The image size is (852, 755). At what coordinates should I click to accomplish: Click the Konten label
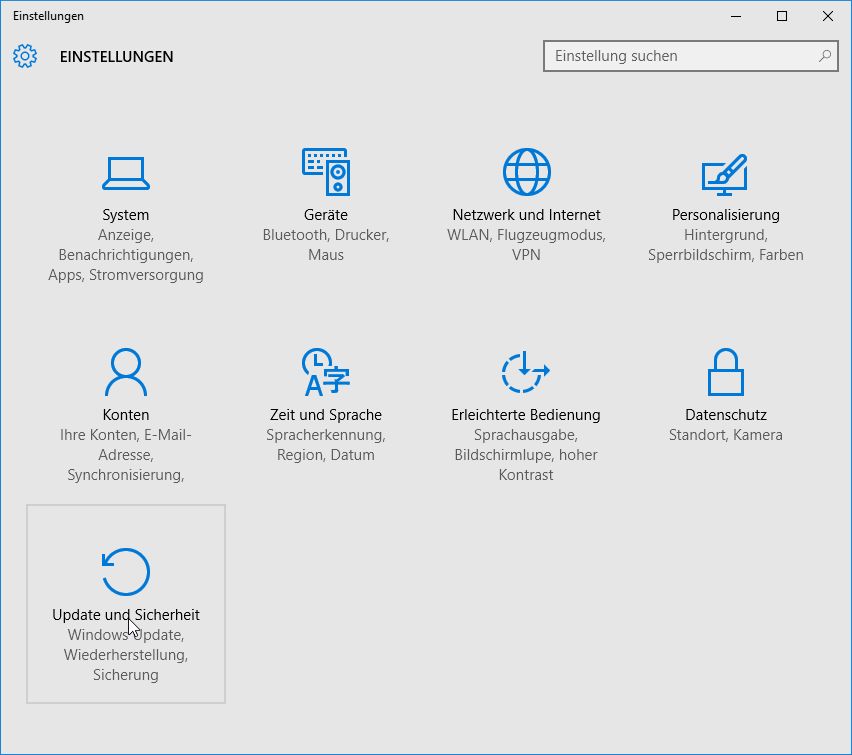pyautogui.click(x=126, y=415)
